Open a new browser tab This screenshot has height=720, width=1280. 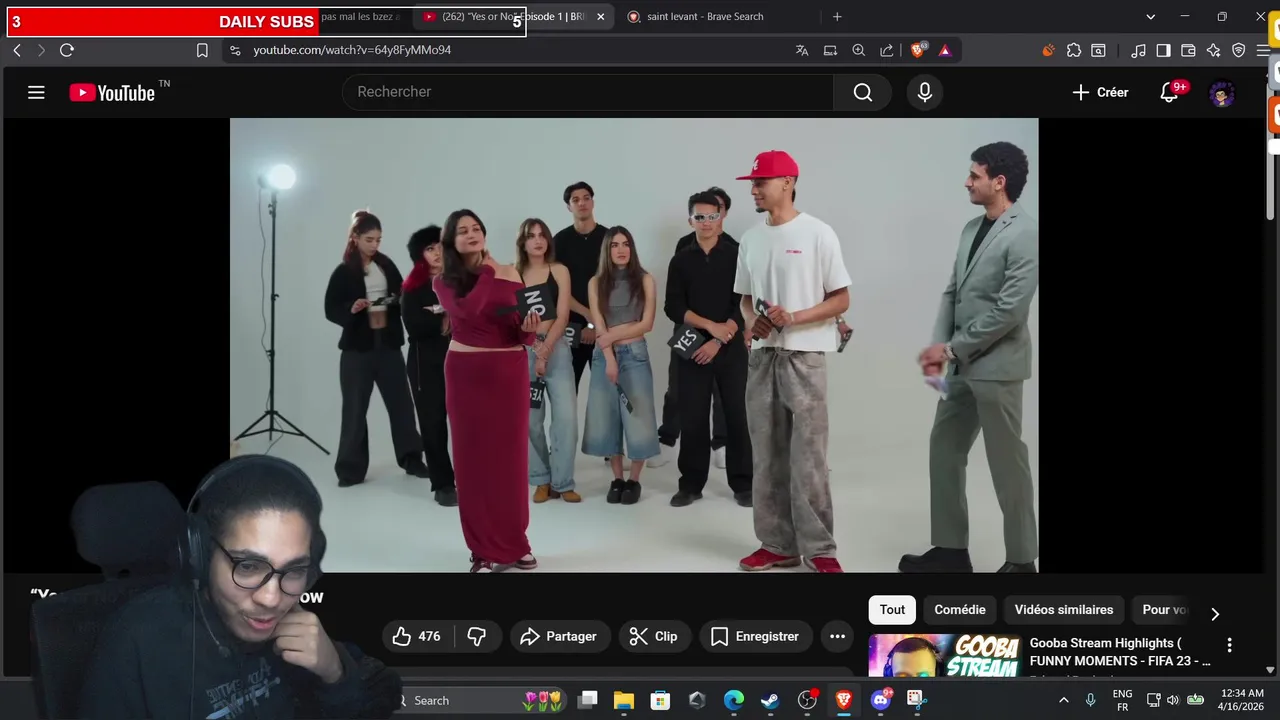click(x=837, y=16)
